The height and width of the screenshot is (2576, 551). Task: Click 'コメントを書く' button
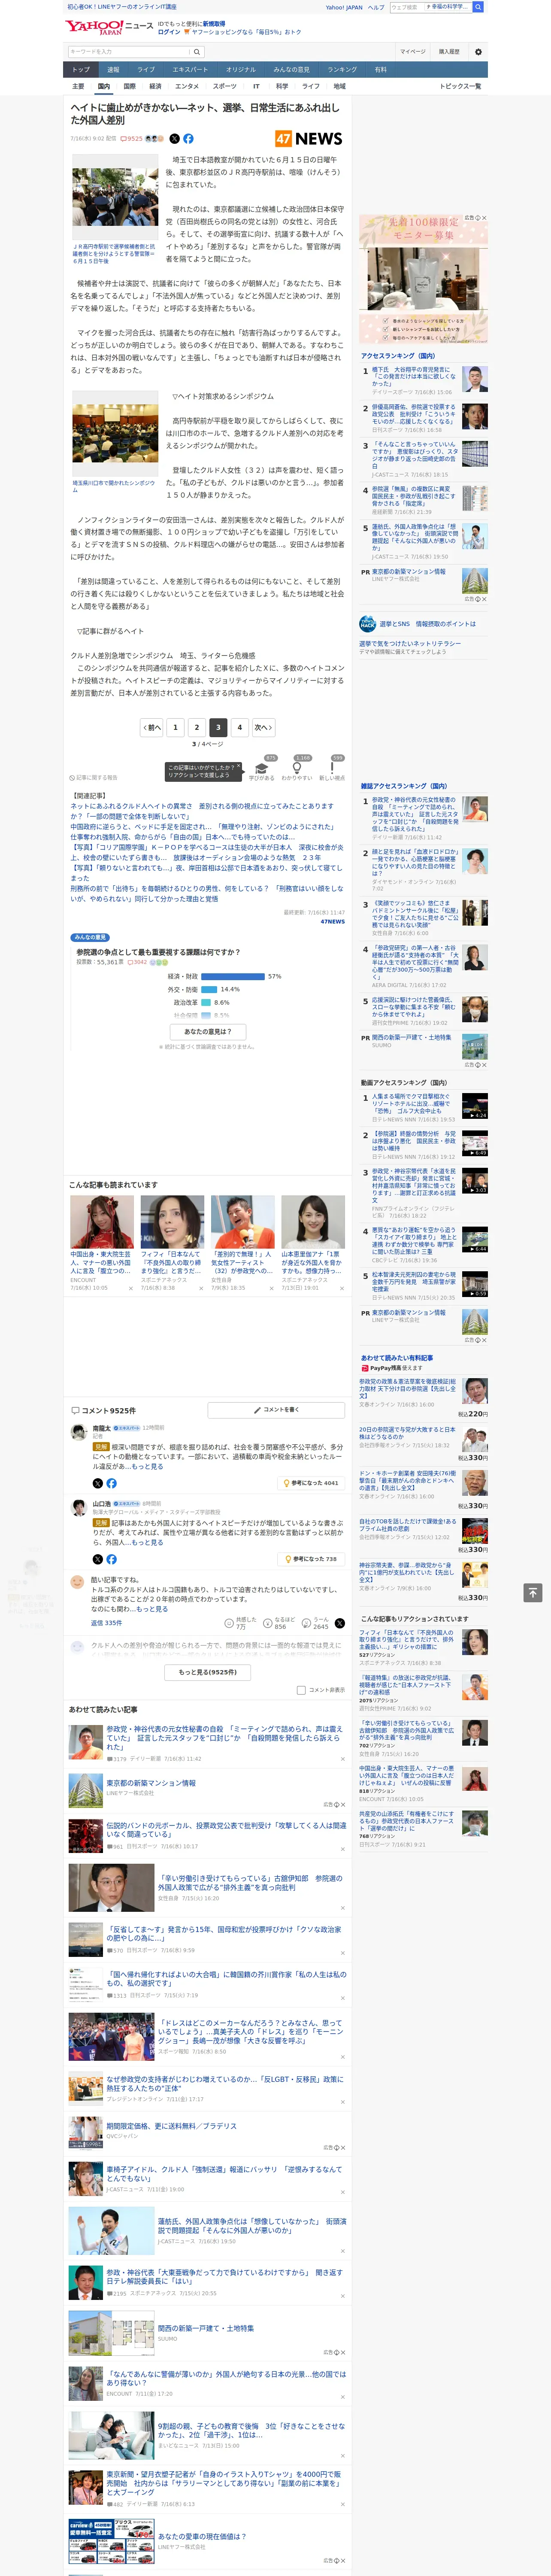276,1410
